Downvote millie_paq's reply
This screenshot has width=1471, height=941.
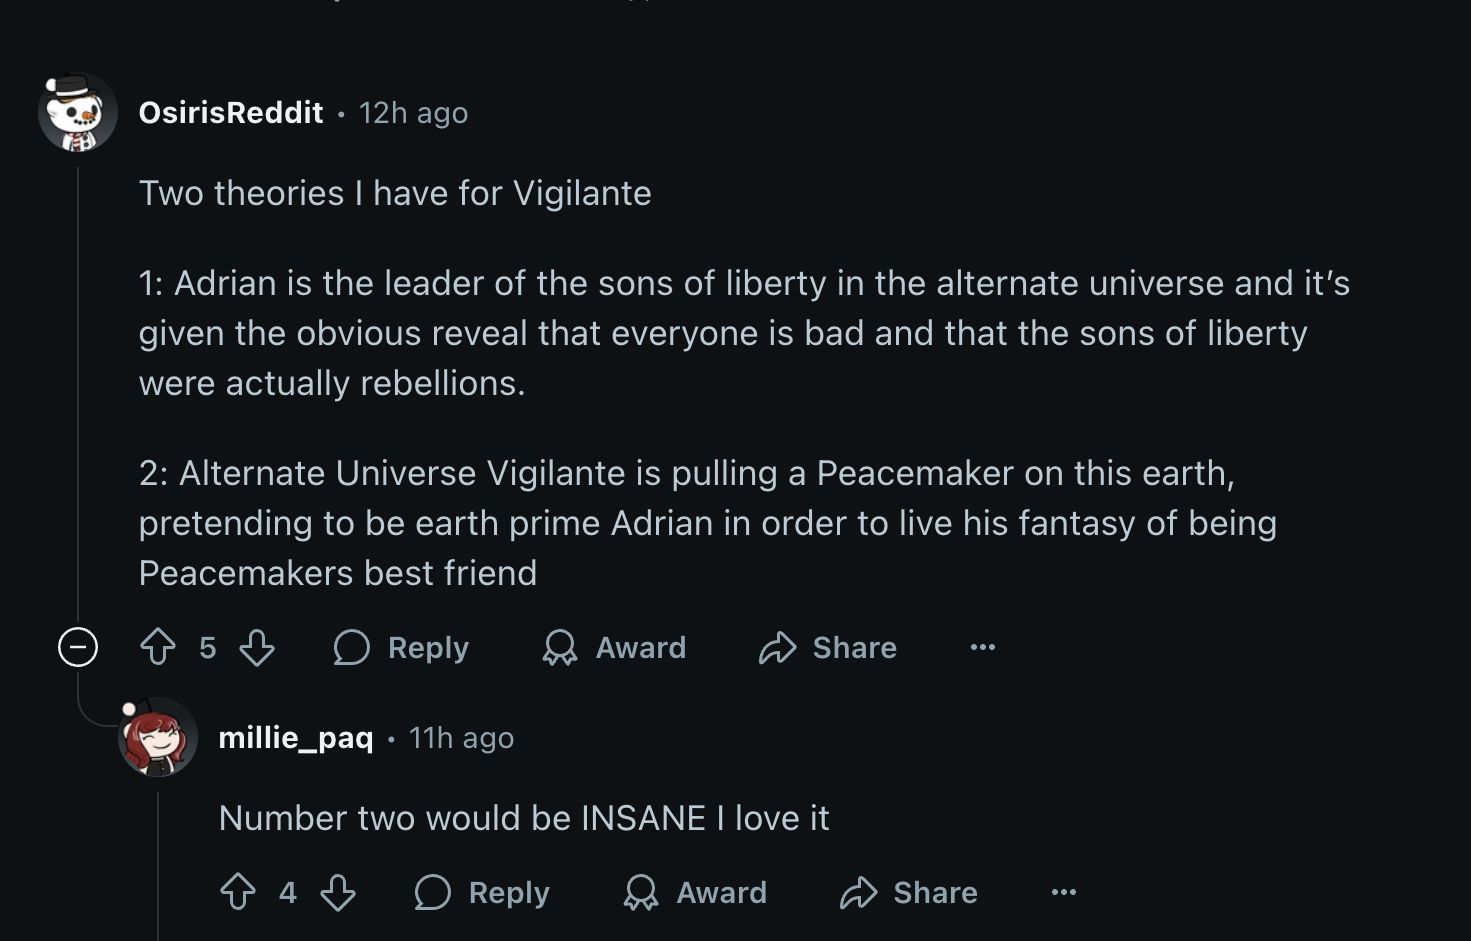click(x=338, y=892)
